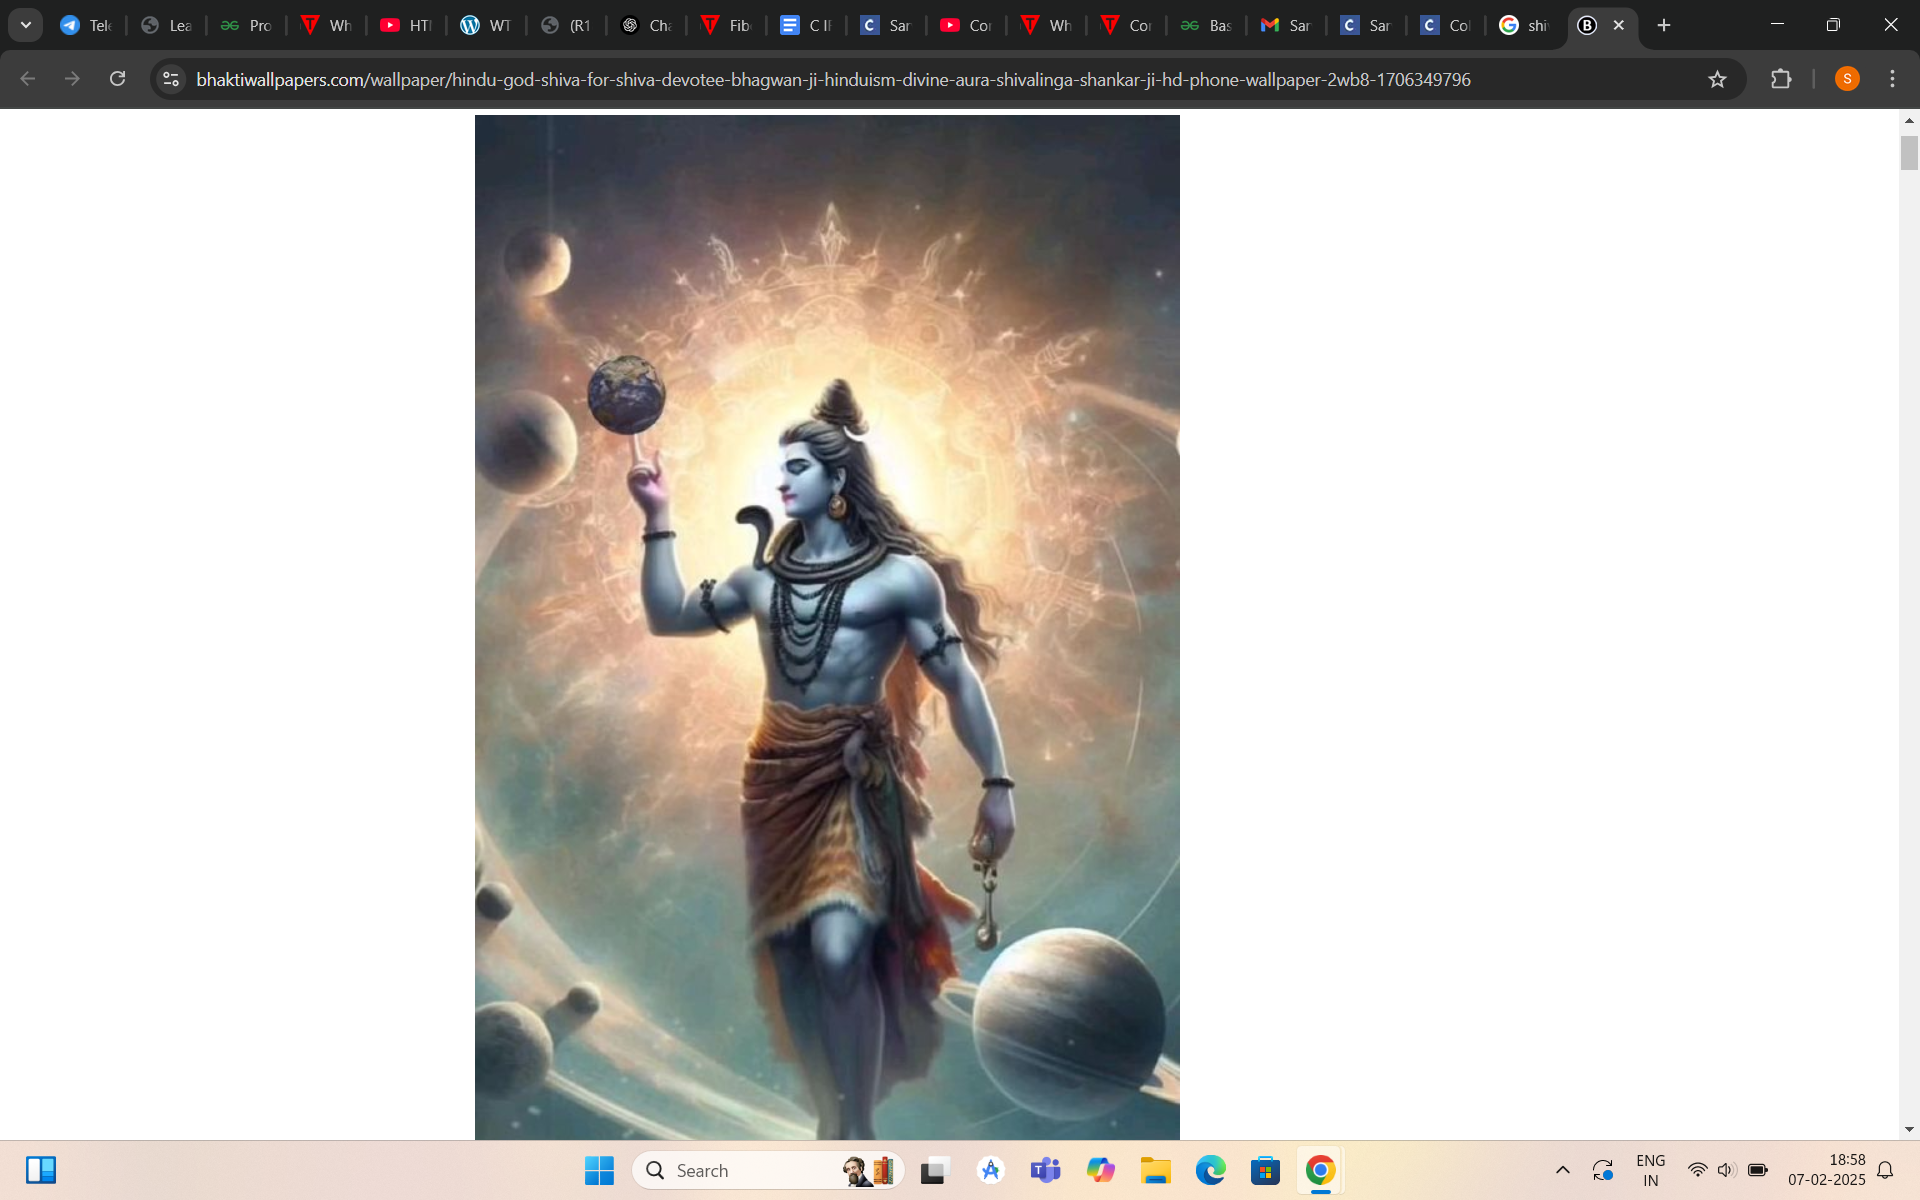The width and height of the screenshot is (1920, 1200).
Task: Restore down the Chrome window
Action: [1833, 25]
